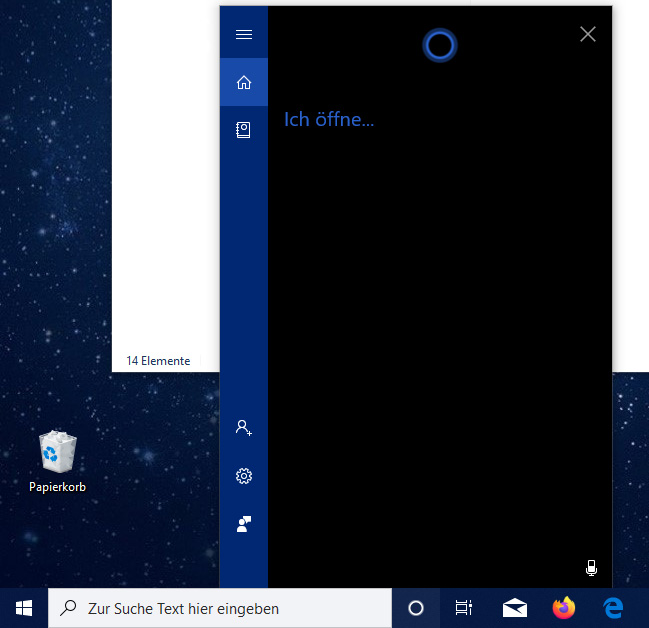Open the Windows Start menu
This screenshot has width=649, height=628.
(x=24, y=608)
